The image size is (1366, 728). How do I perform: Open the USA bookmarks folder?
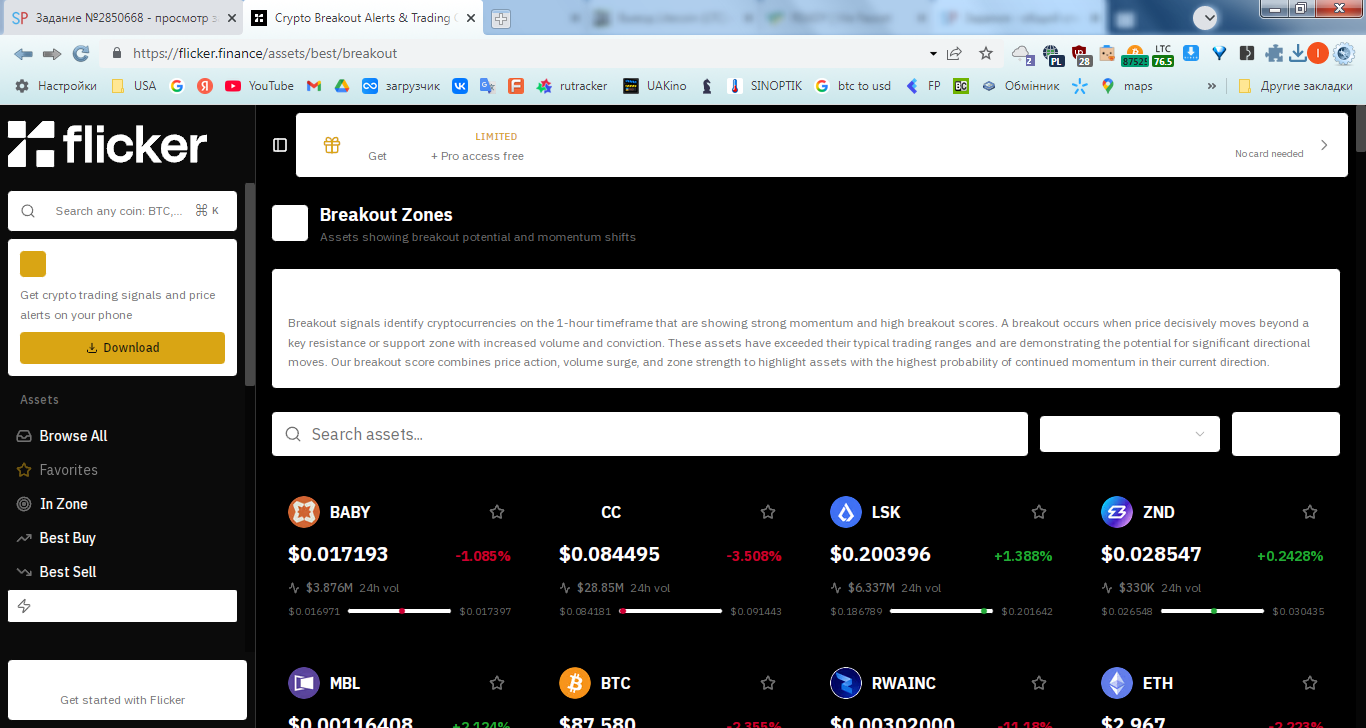[134, 86]
